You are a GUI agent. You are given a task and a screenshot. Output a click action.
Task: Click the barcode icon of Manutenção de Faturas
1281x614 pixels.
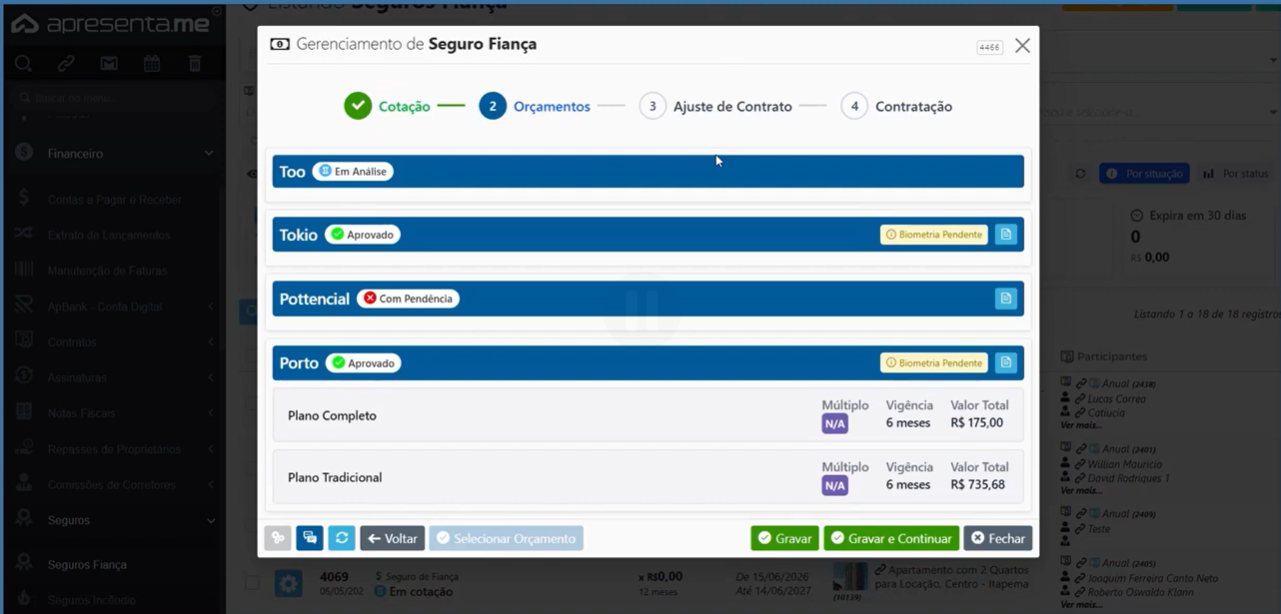(24, 270)
